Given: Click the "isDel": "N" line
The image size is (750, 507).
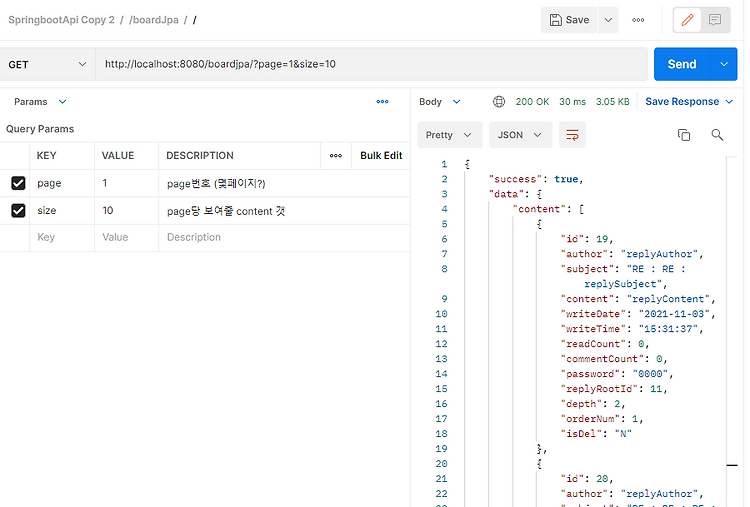Looking at the screenshot, I should click(596, 434).
